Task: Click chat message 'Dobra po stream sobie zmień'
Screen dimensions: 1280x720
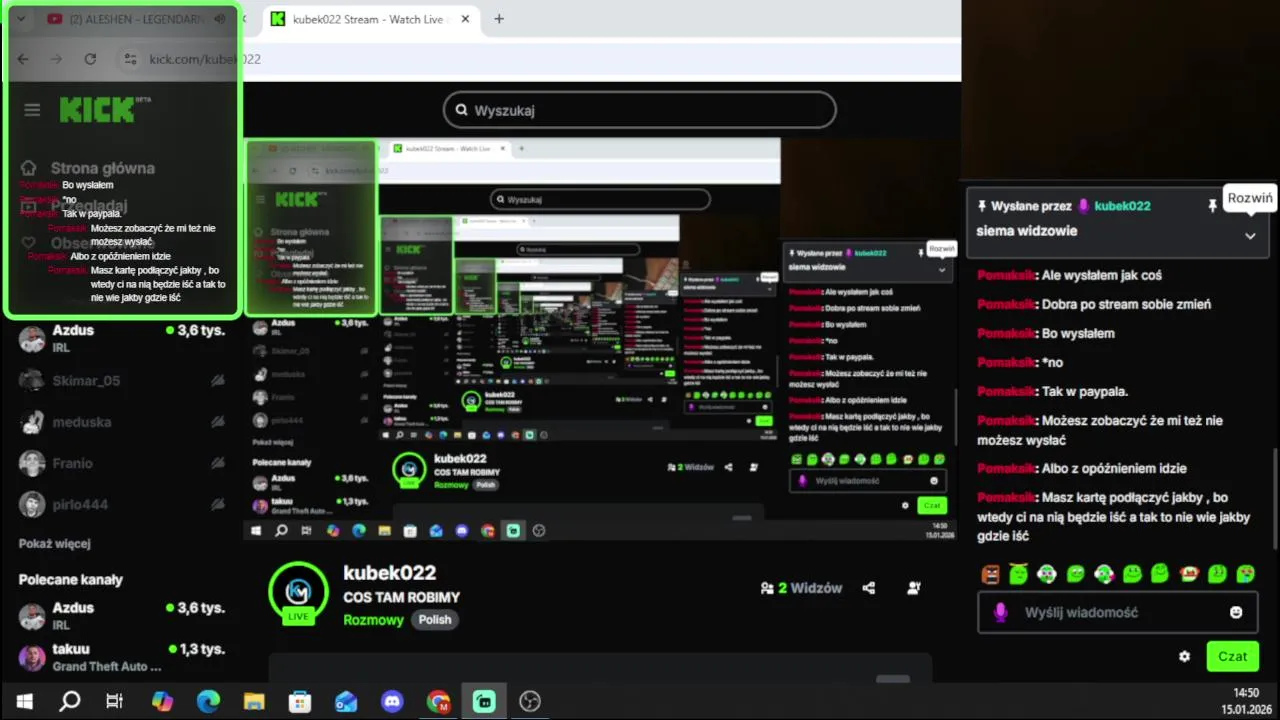Action: pyautogui.click(x=1094, y=304)
